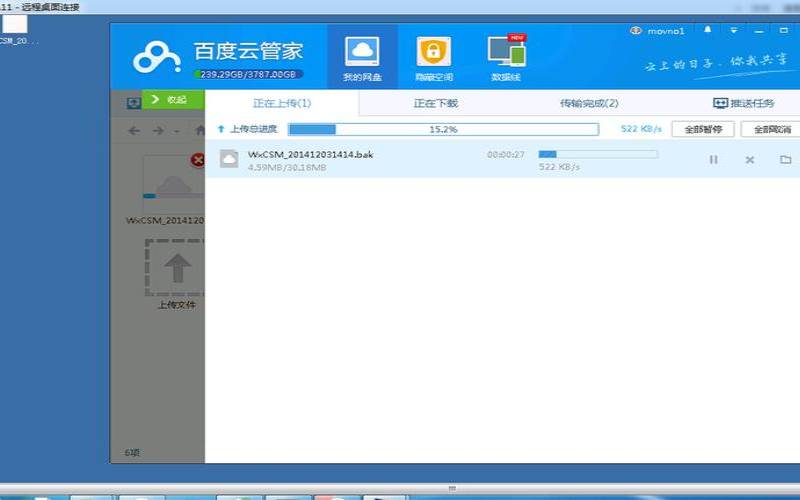Pause WxCSM_201412031414.bak upload
Image resolution: width=800 pixels, height=500 pixels.
coord(713,160)
